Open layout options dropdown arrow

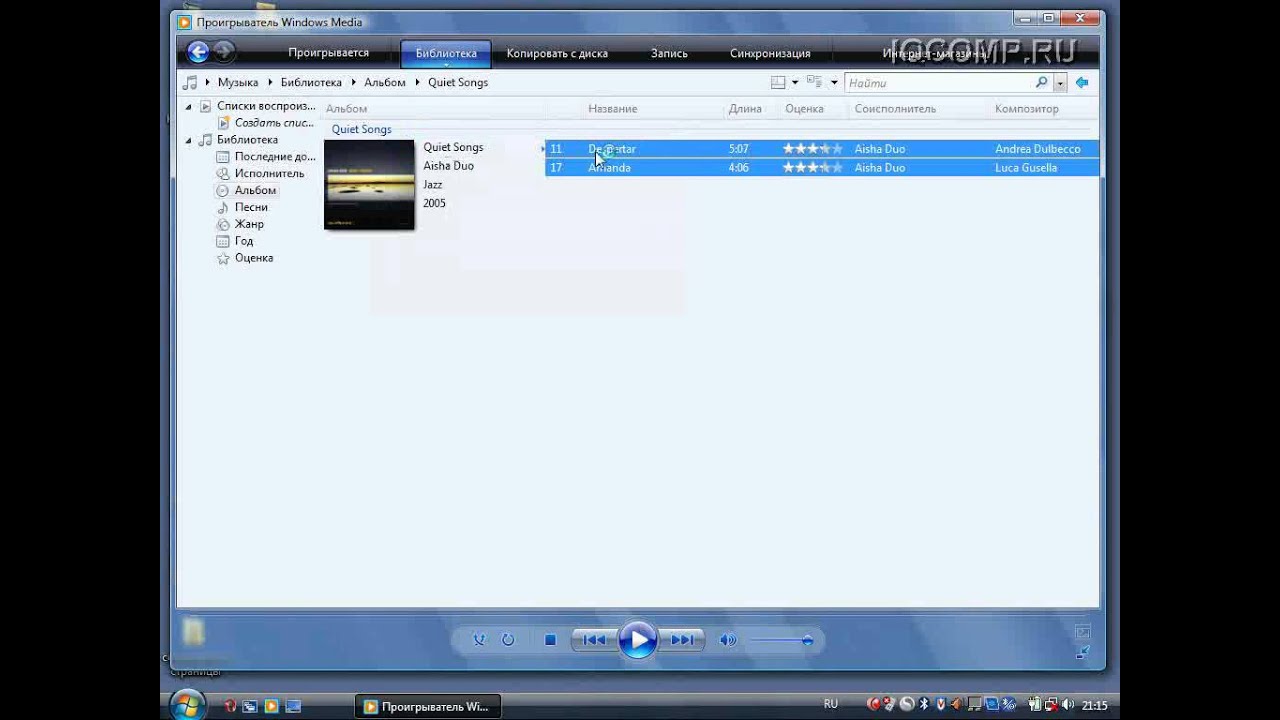pos(795,82)
